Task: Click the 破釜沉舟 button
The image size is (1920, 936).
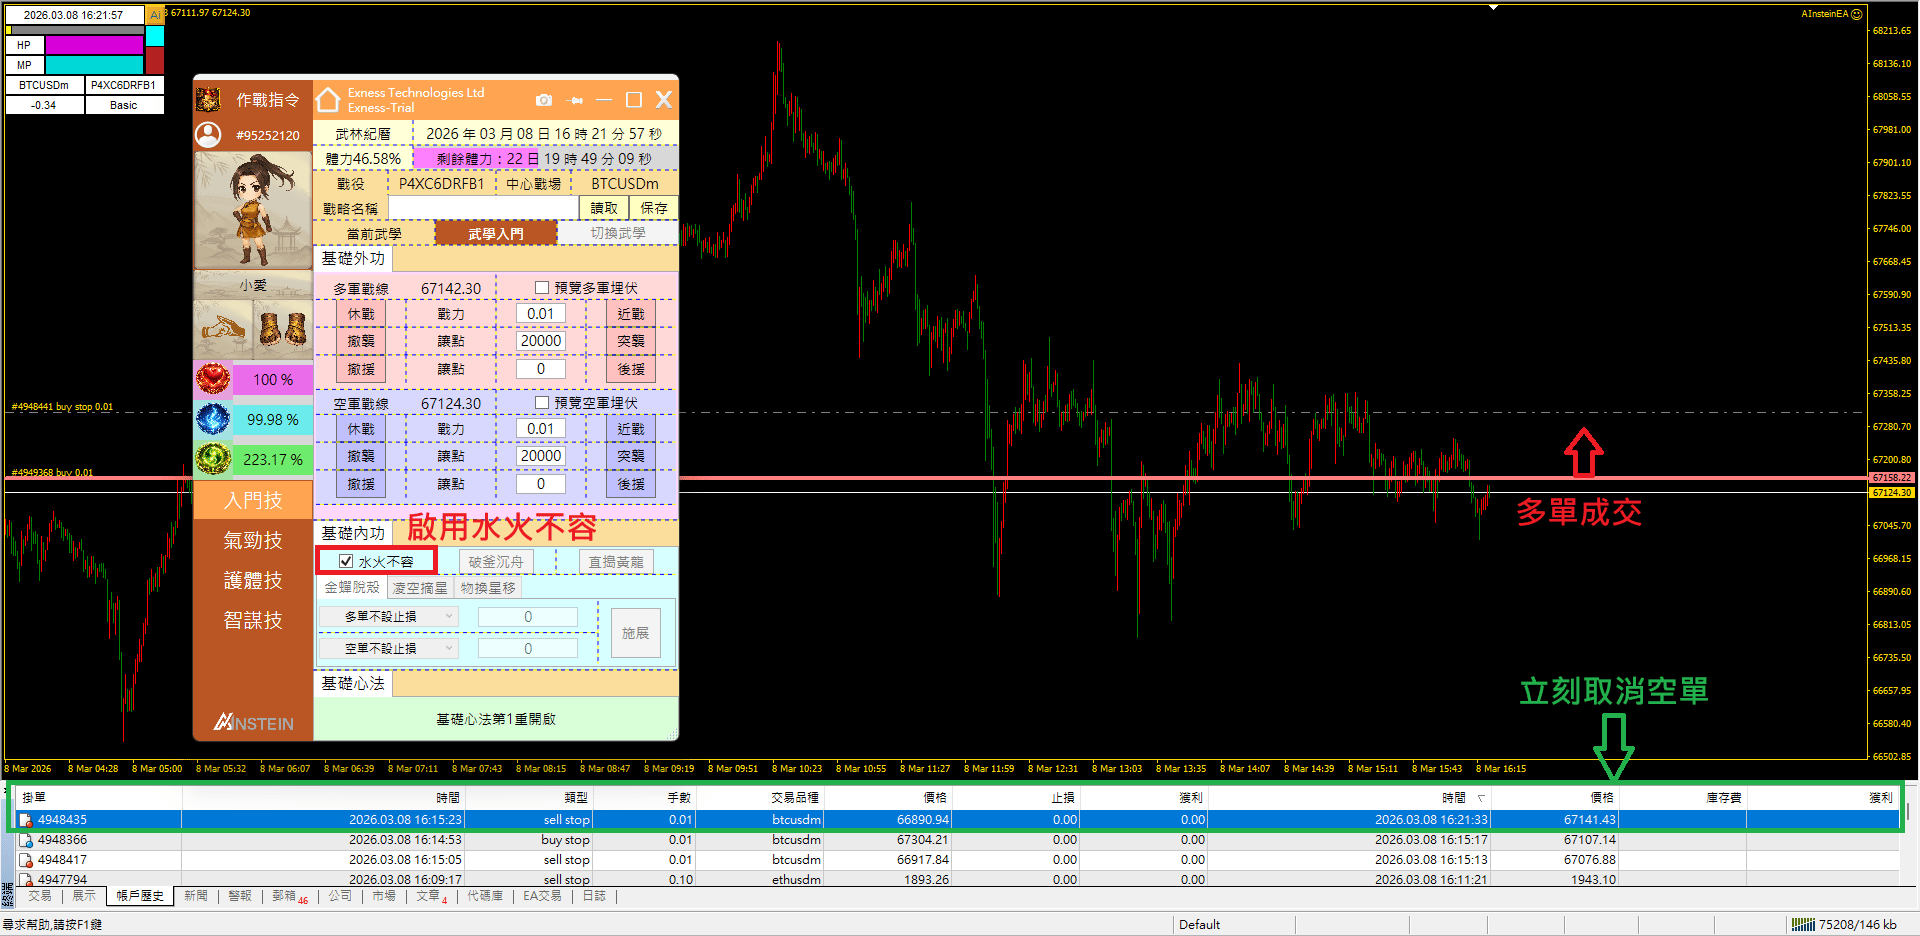Action: tap(496, 562)
